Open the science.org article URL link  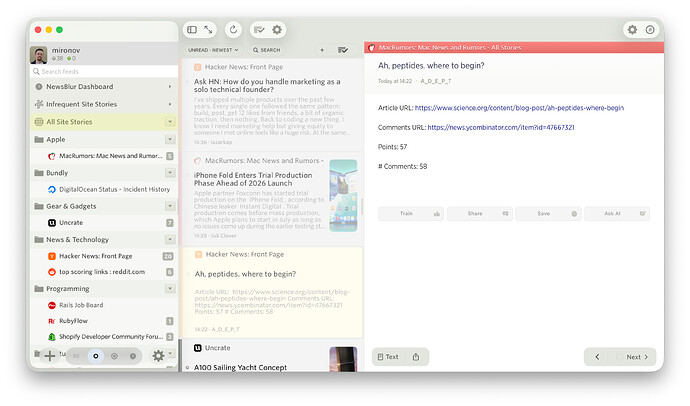(519, 108)
